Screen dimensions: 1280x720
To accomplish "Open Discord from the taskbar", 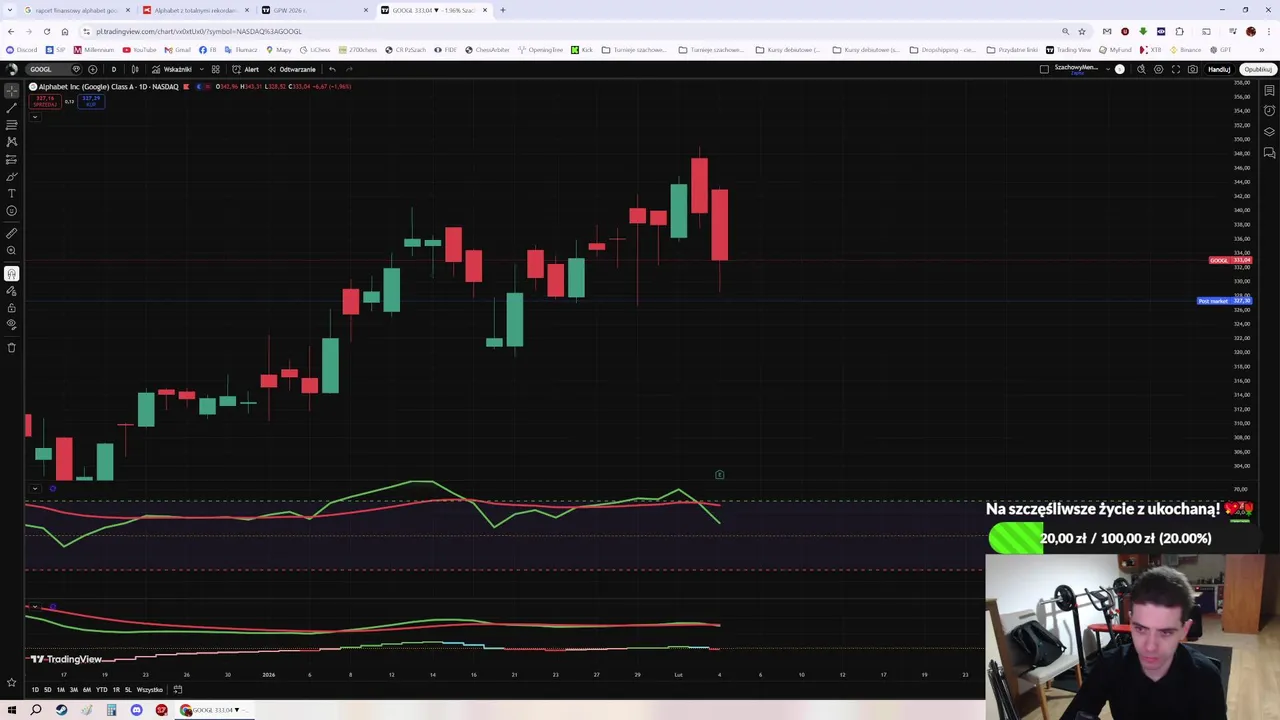I will 136,710.
